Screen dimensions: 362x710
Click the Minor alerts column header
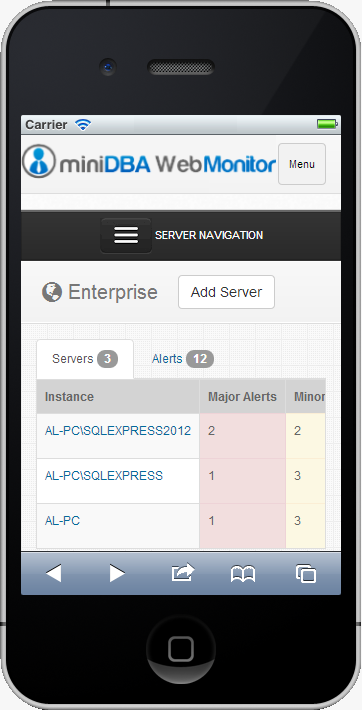[306, 397]
